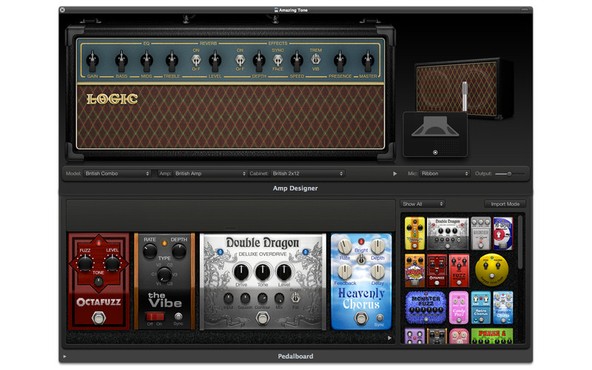The width and height of the screenshot is (592, 370).
Task: Open the Cabinet dropdown showing British 2x12
Action: click(307, 173)
